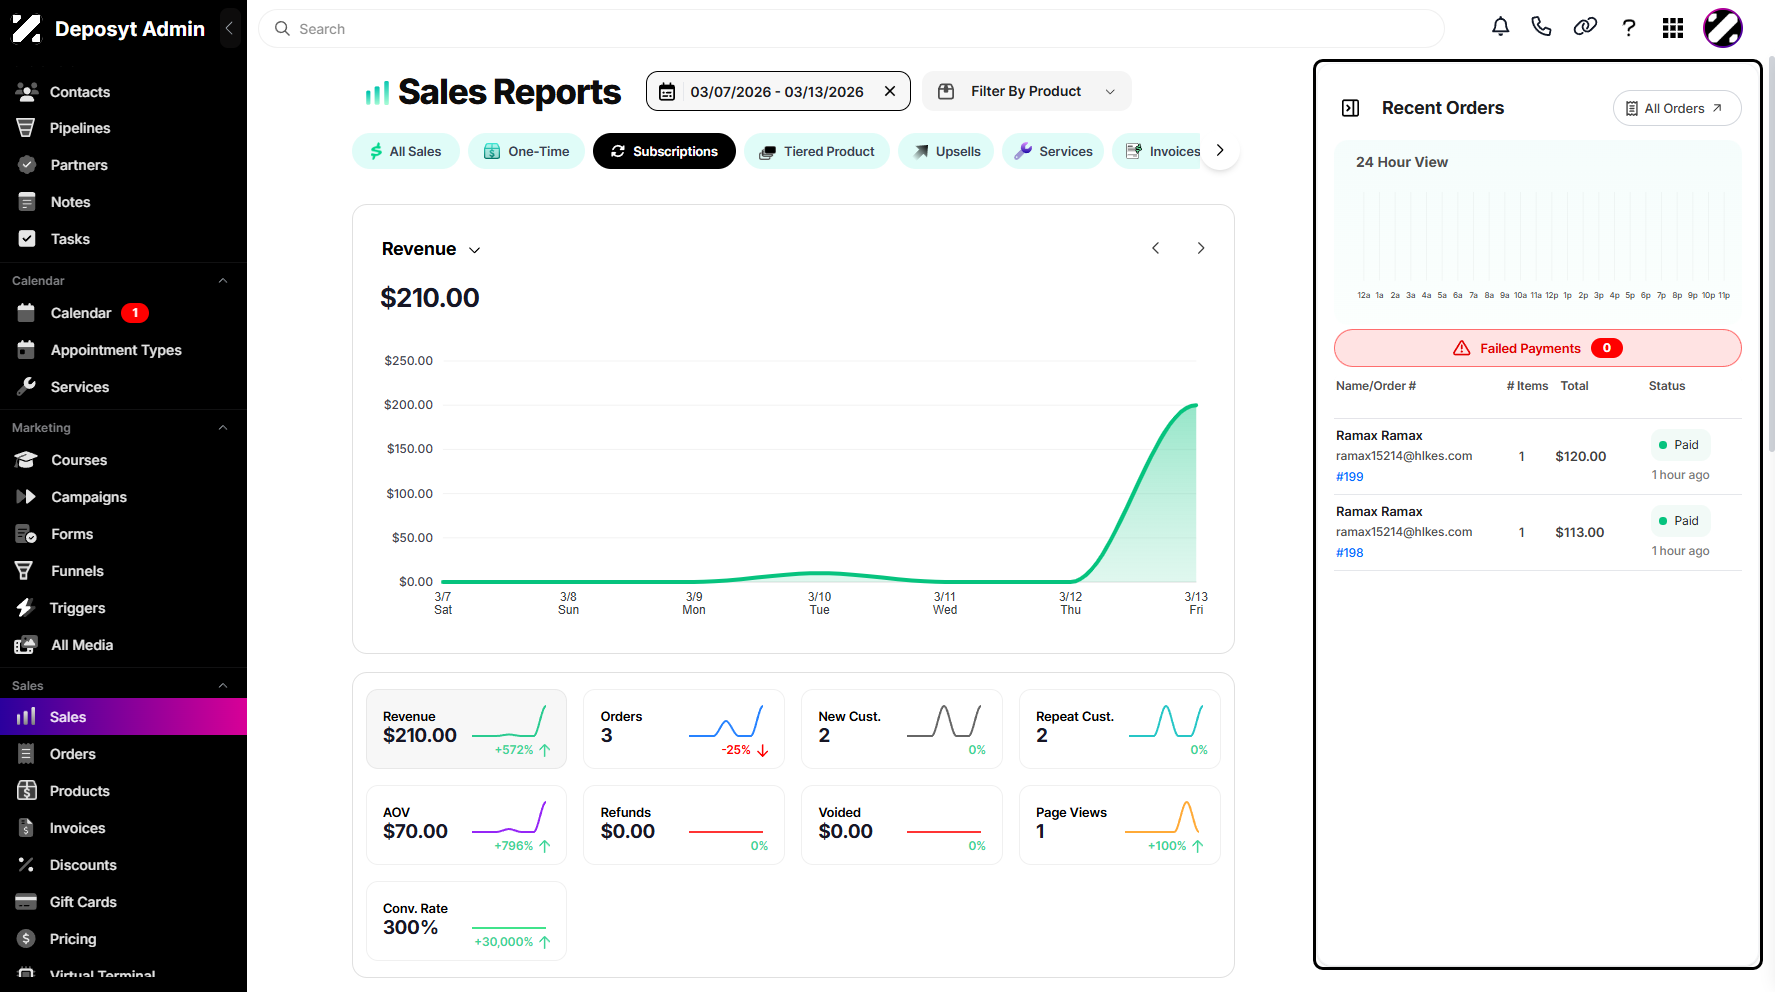1775x992 pixels.
Task: Open the Filter By Product dropdown
Action: click(x=1027, y=91)
